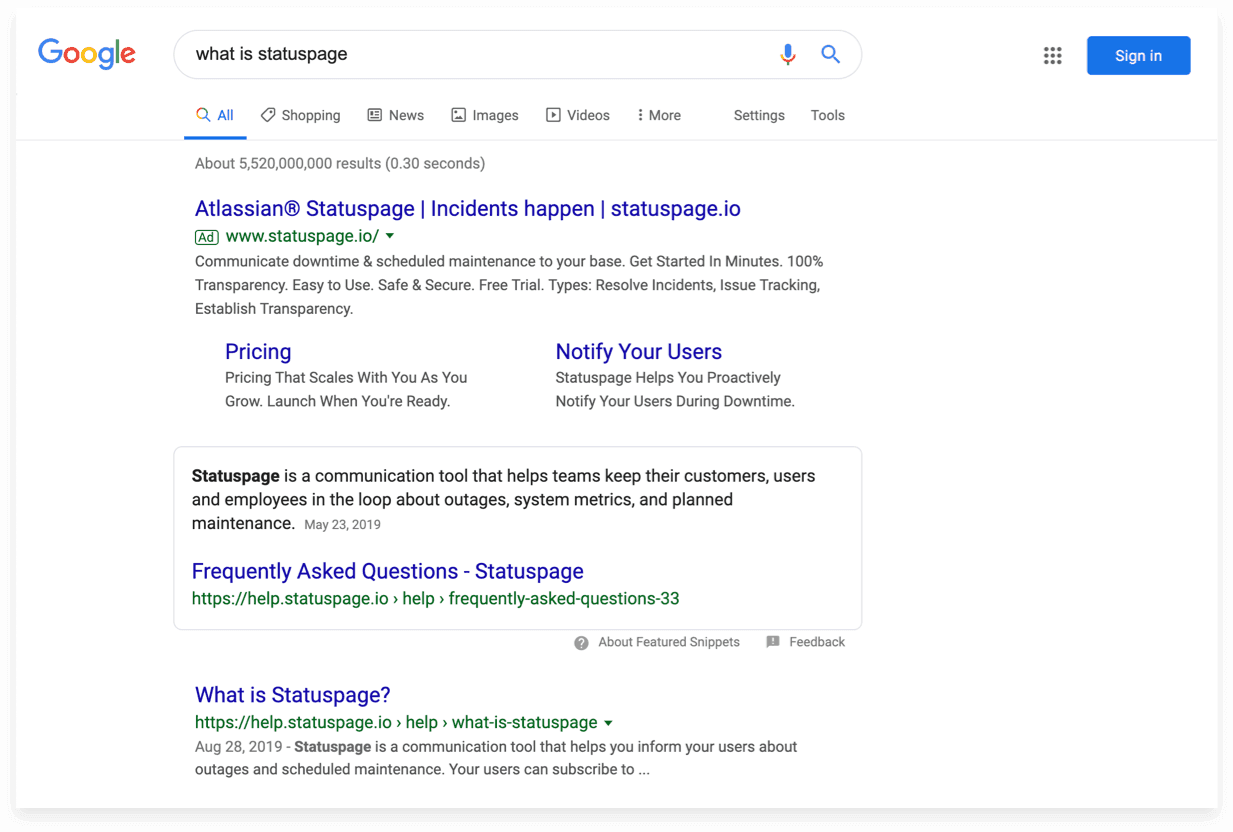Open the Google apps grid
This screenshot has width=1233, height=832.
(1052, 55)
